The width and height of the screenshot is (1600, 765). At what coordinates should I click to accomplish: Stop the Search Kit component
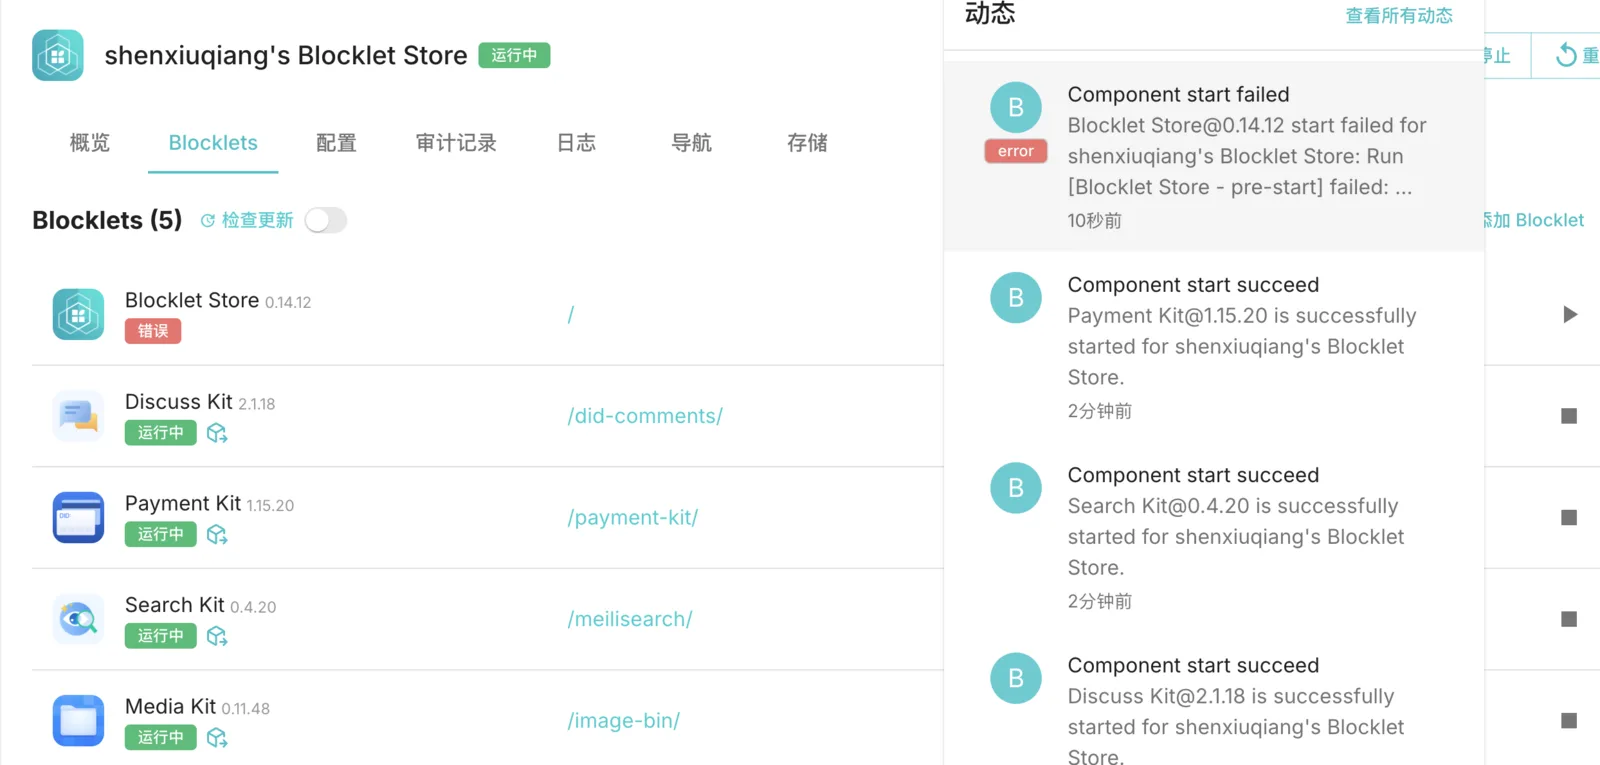tap(1569, 620)
